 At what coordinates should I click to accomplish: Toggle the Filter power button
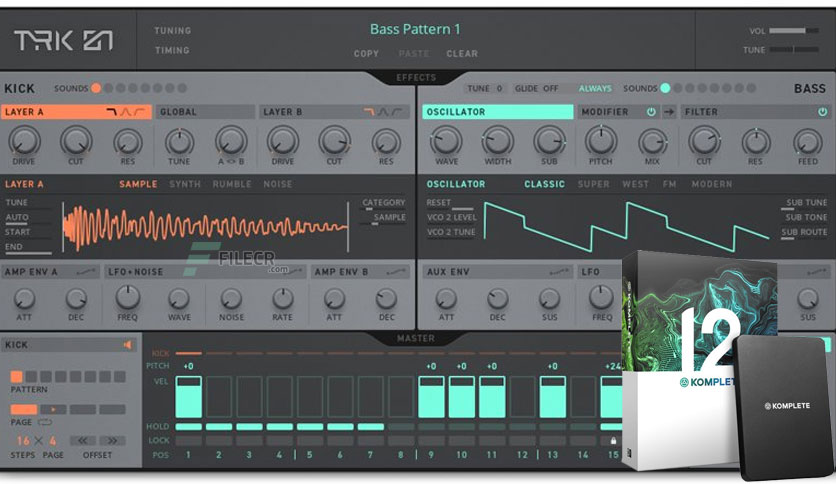click(823, 112)
